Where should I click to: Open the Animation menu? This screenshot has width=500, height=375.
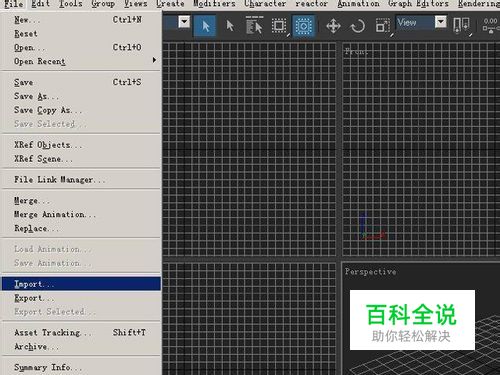358,4
